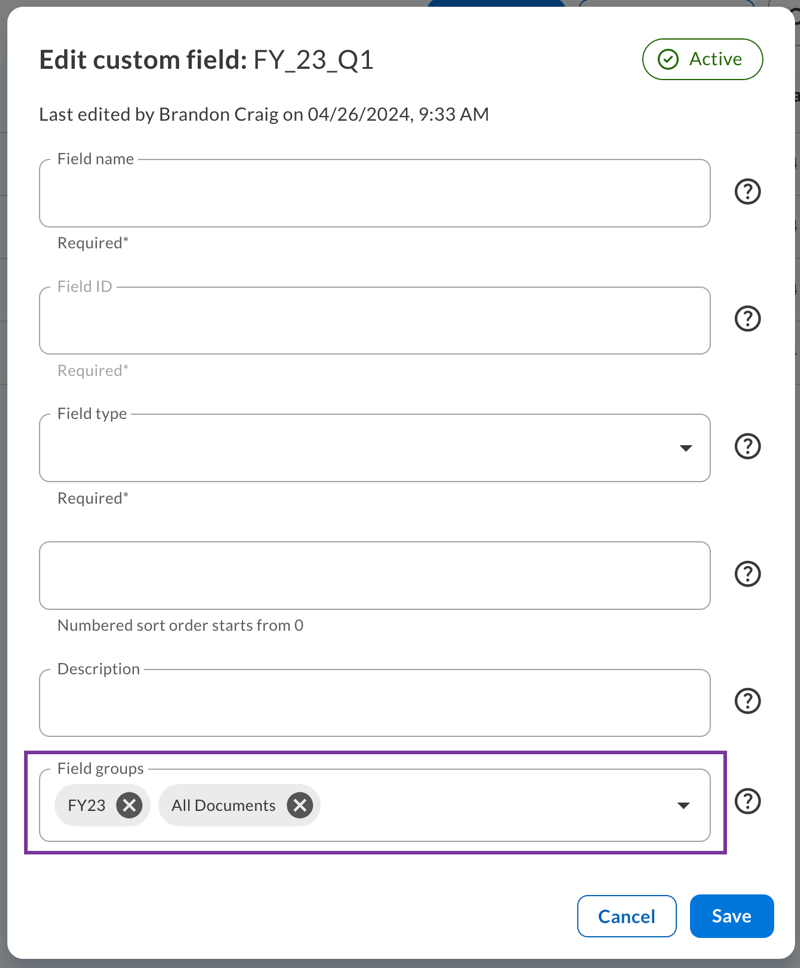Select the All Documents chip label
800x968 pixels.
click(x=223, y=806)
